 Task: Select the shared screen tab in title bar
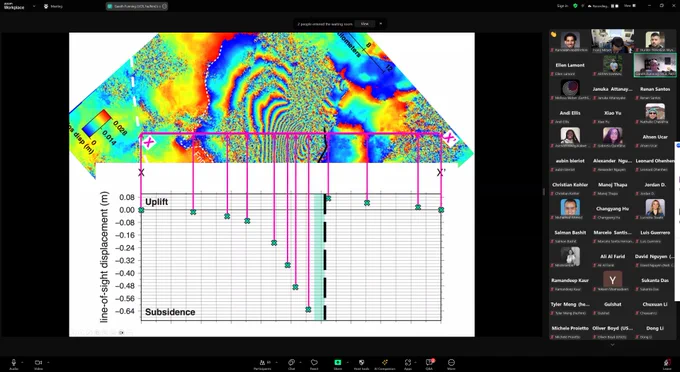coord(137,7)
